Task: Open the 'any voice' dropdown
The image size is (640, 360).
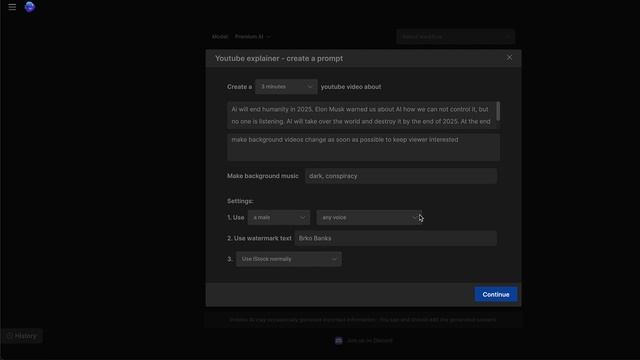Action: tap(369, 218)
